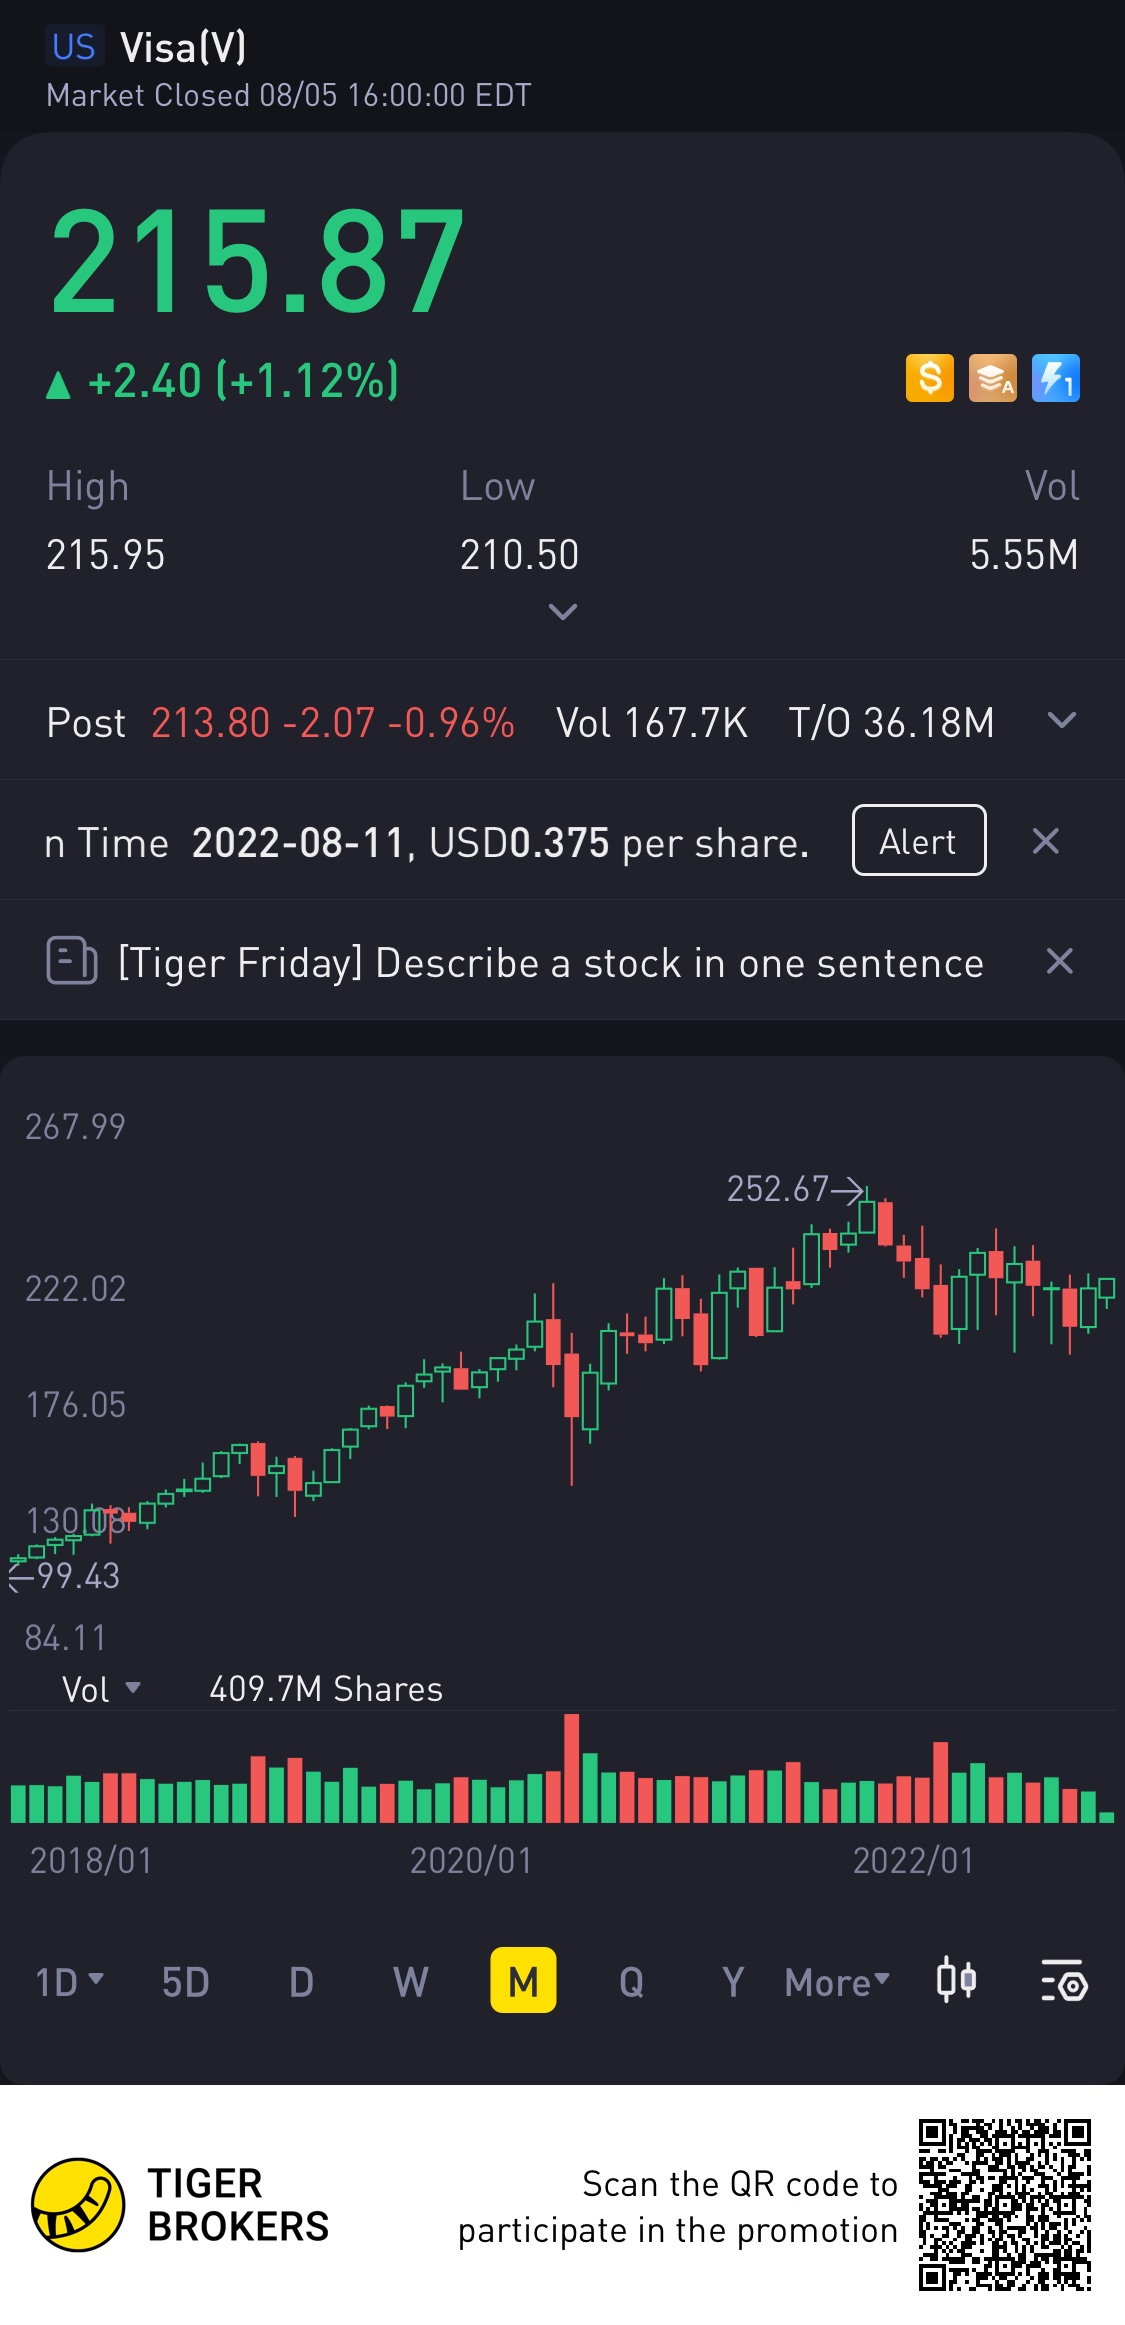Open the Vol indicator dropdown
This screenshot has height=2325, width=1125.
100,1689
